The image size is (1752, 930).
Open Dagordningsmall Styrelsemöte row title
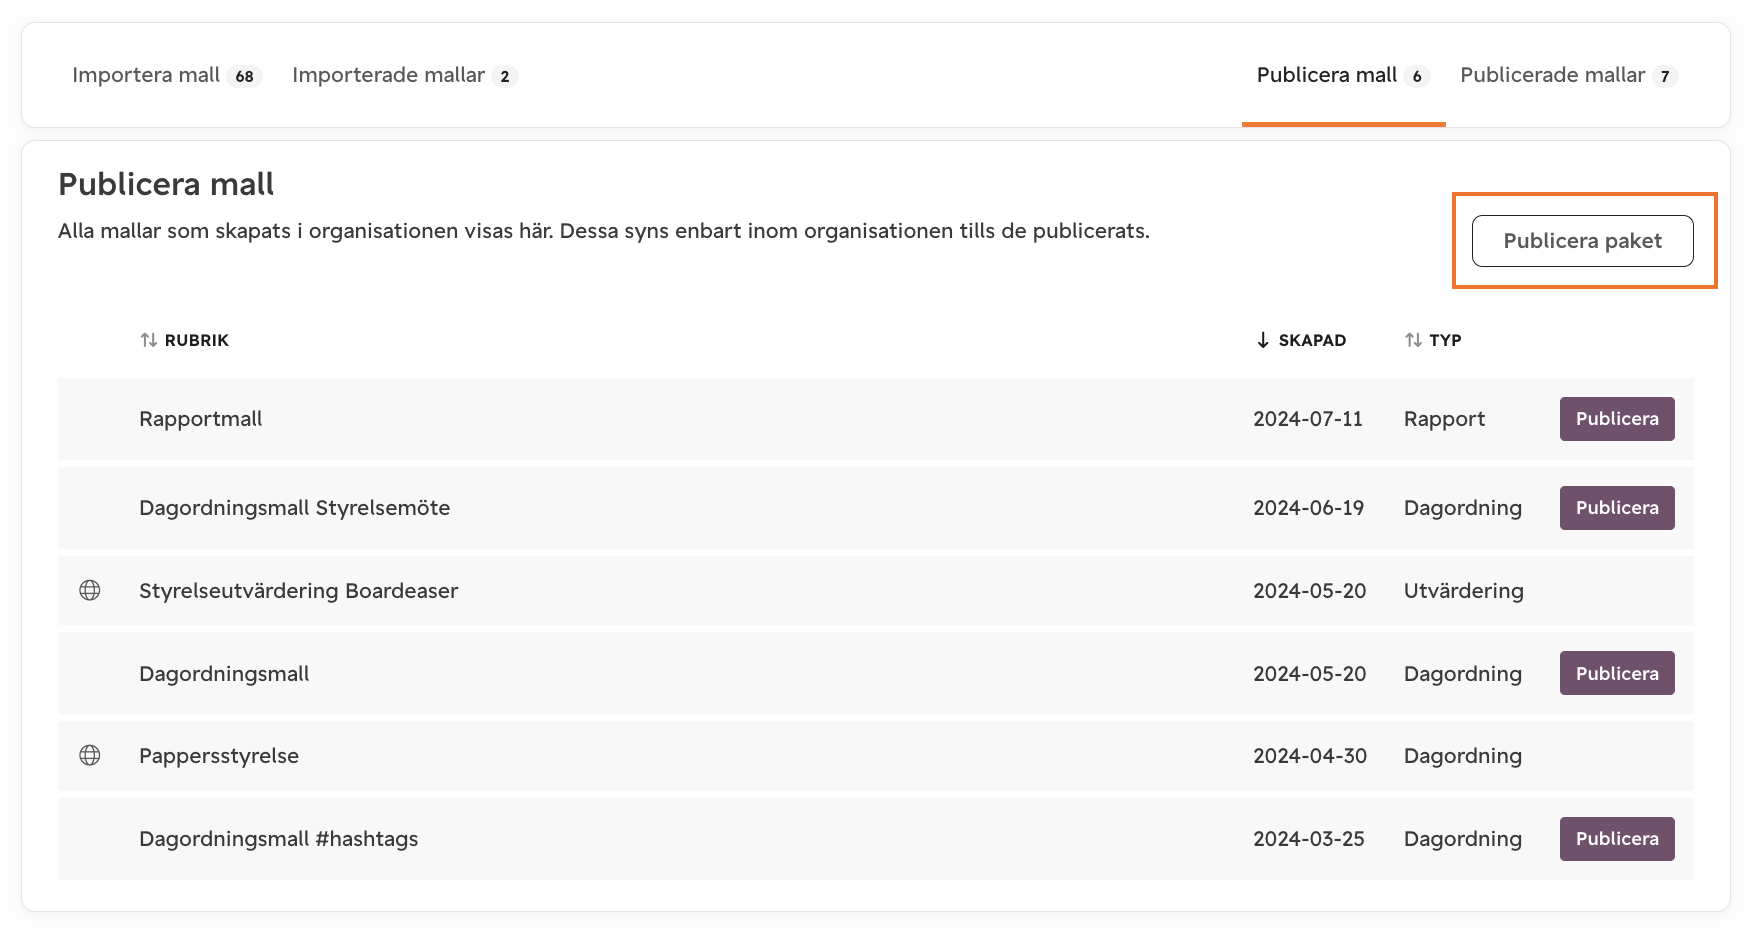pyautogui.click(x=295, y=508)
